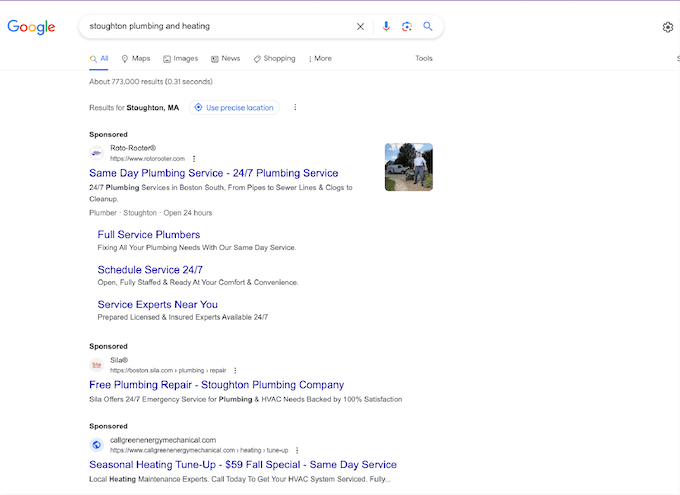This screenshot has height=495, width=680.
Task: Click the Use precise location button
Action: point(233,108)
